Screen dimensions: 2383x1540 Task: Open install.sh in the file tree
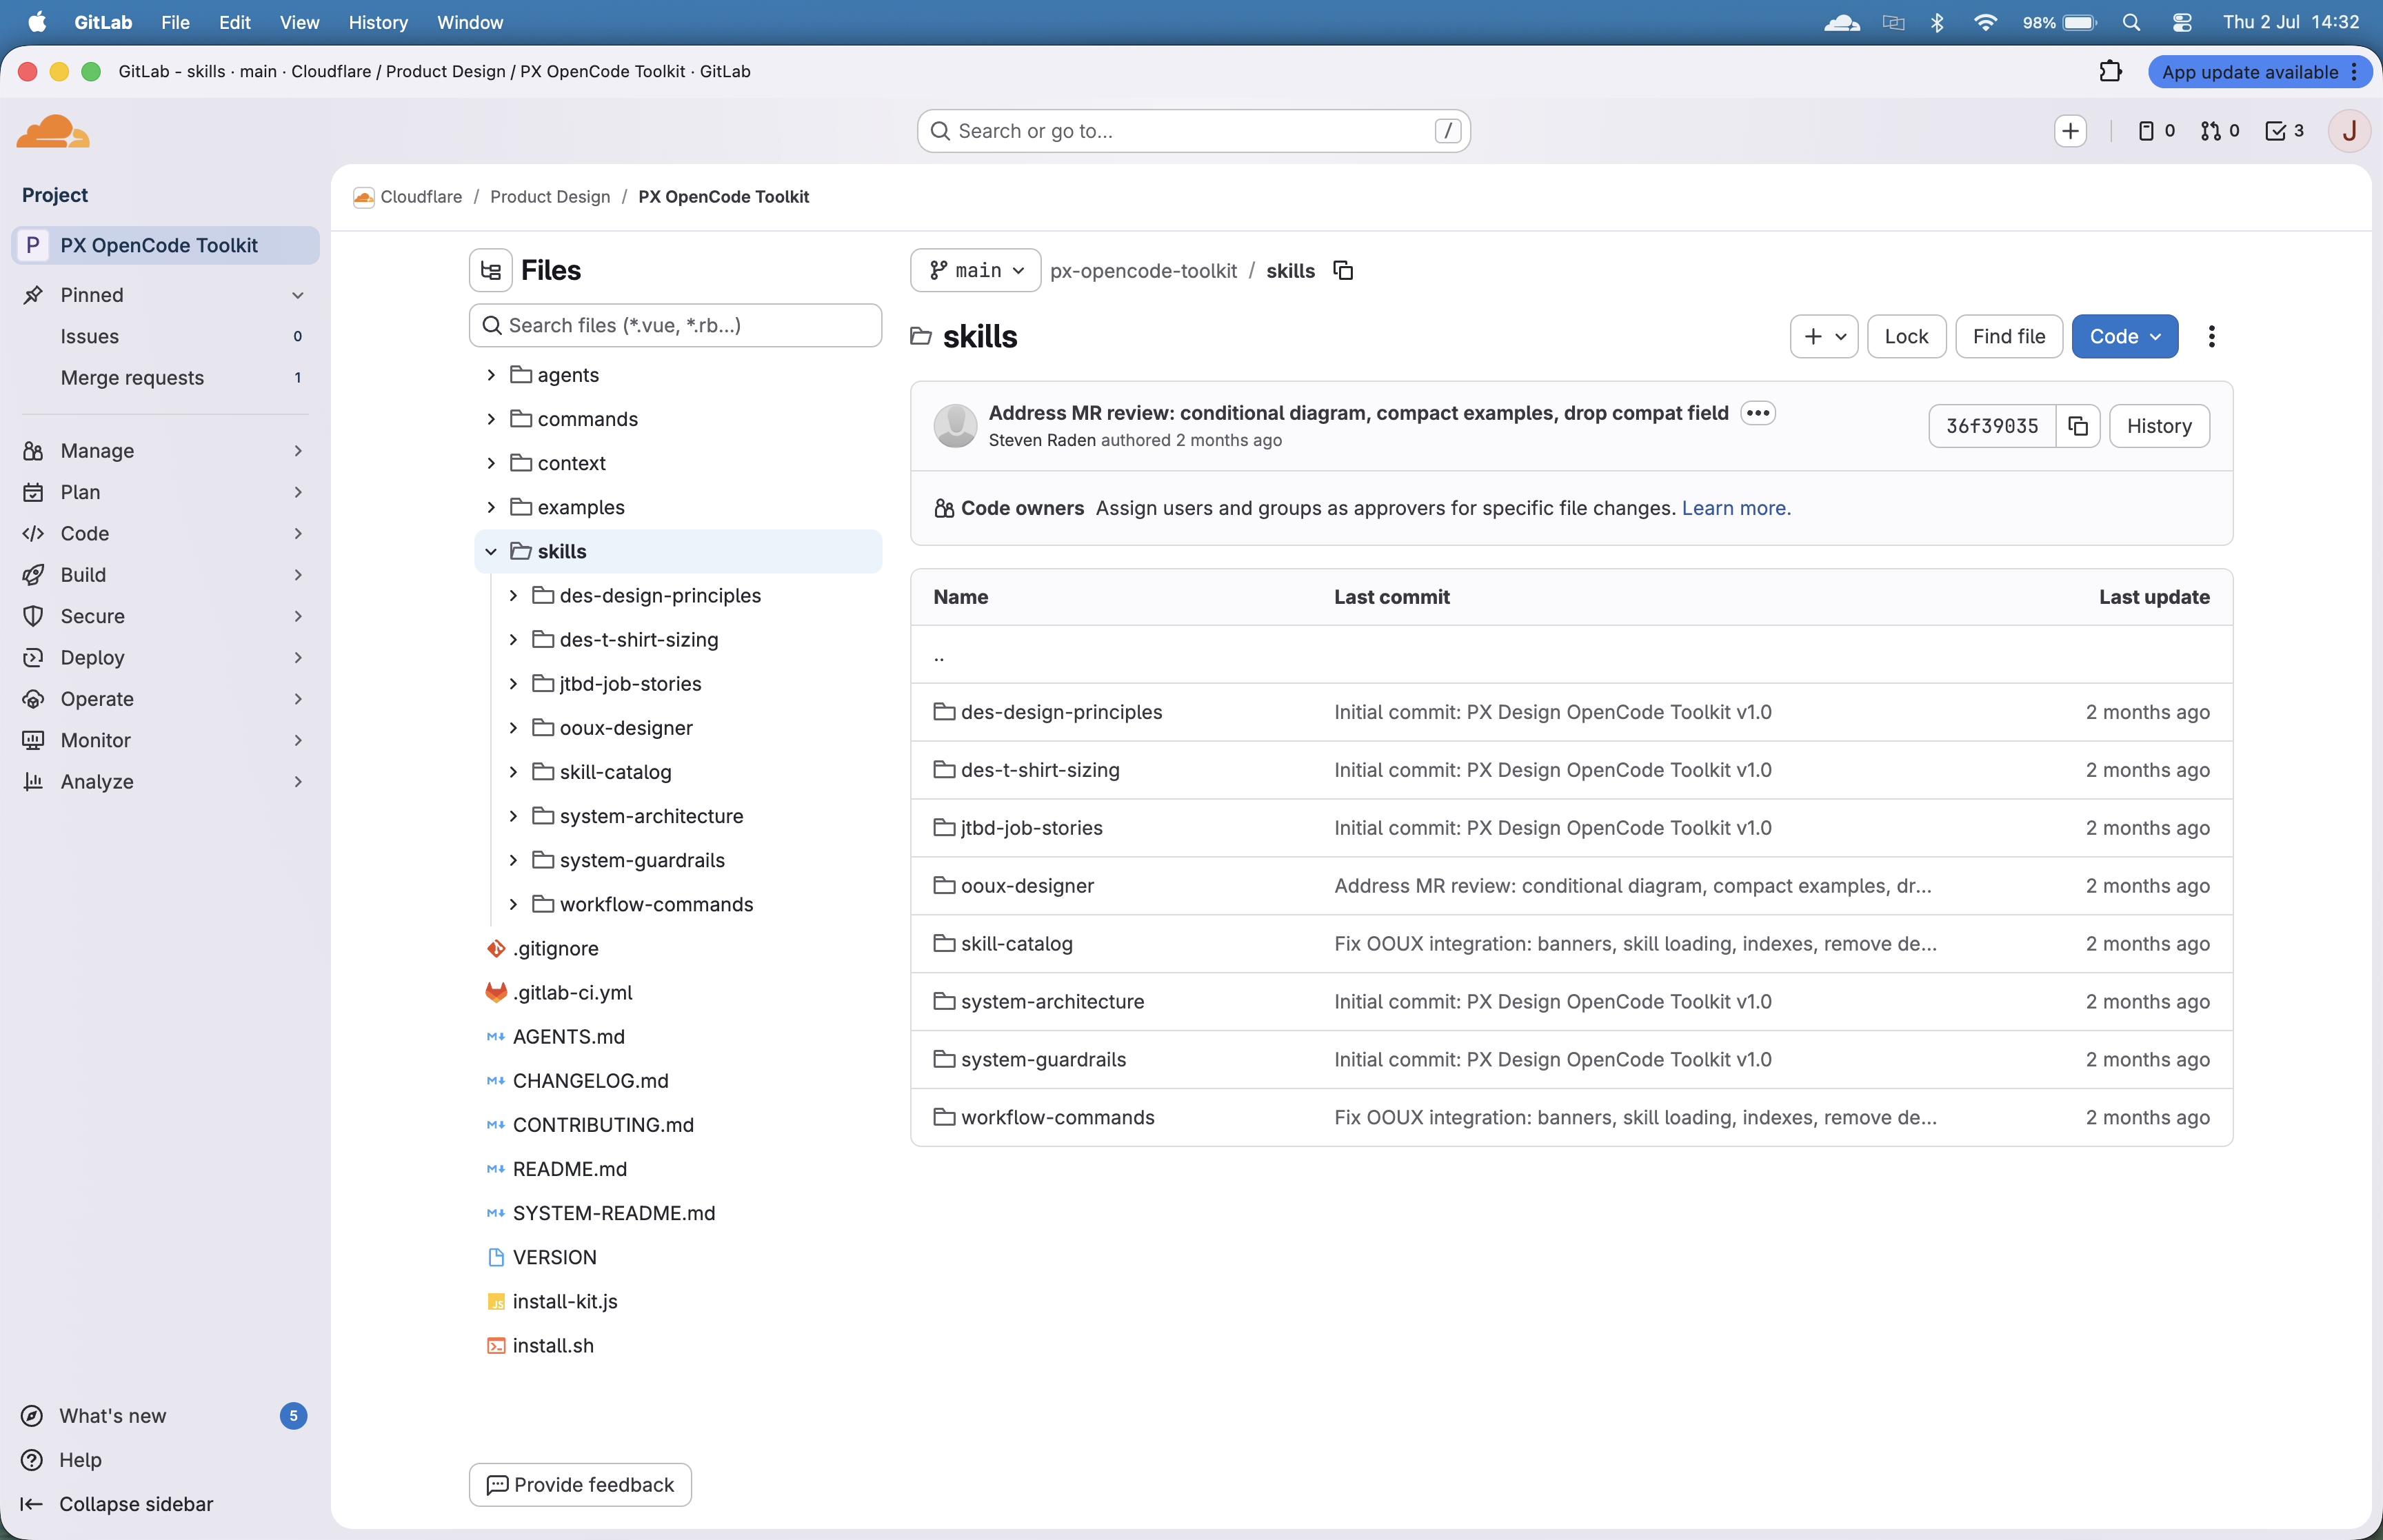click(553, 1345)
